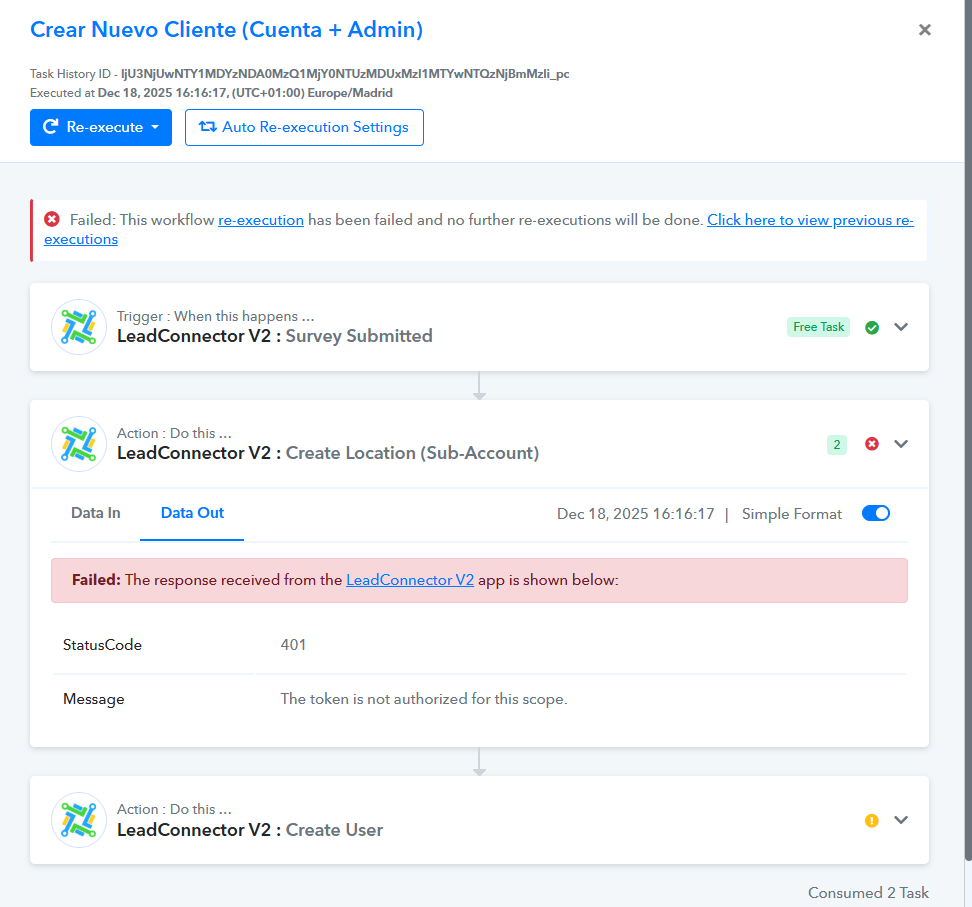Click red failed icon on Create Location
Image resolution: width=972 pixels, height=907 pixels.
872,444
